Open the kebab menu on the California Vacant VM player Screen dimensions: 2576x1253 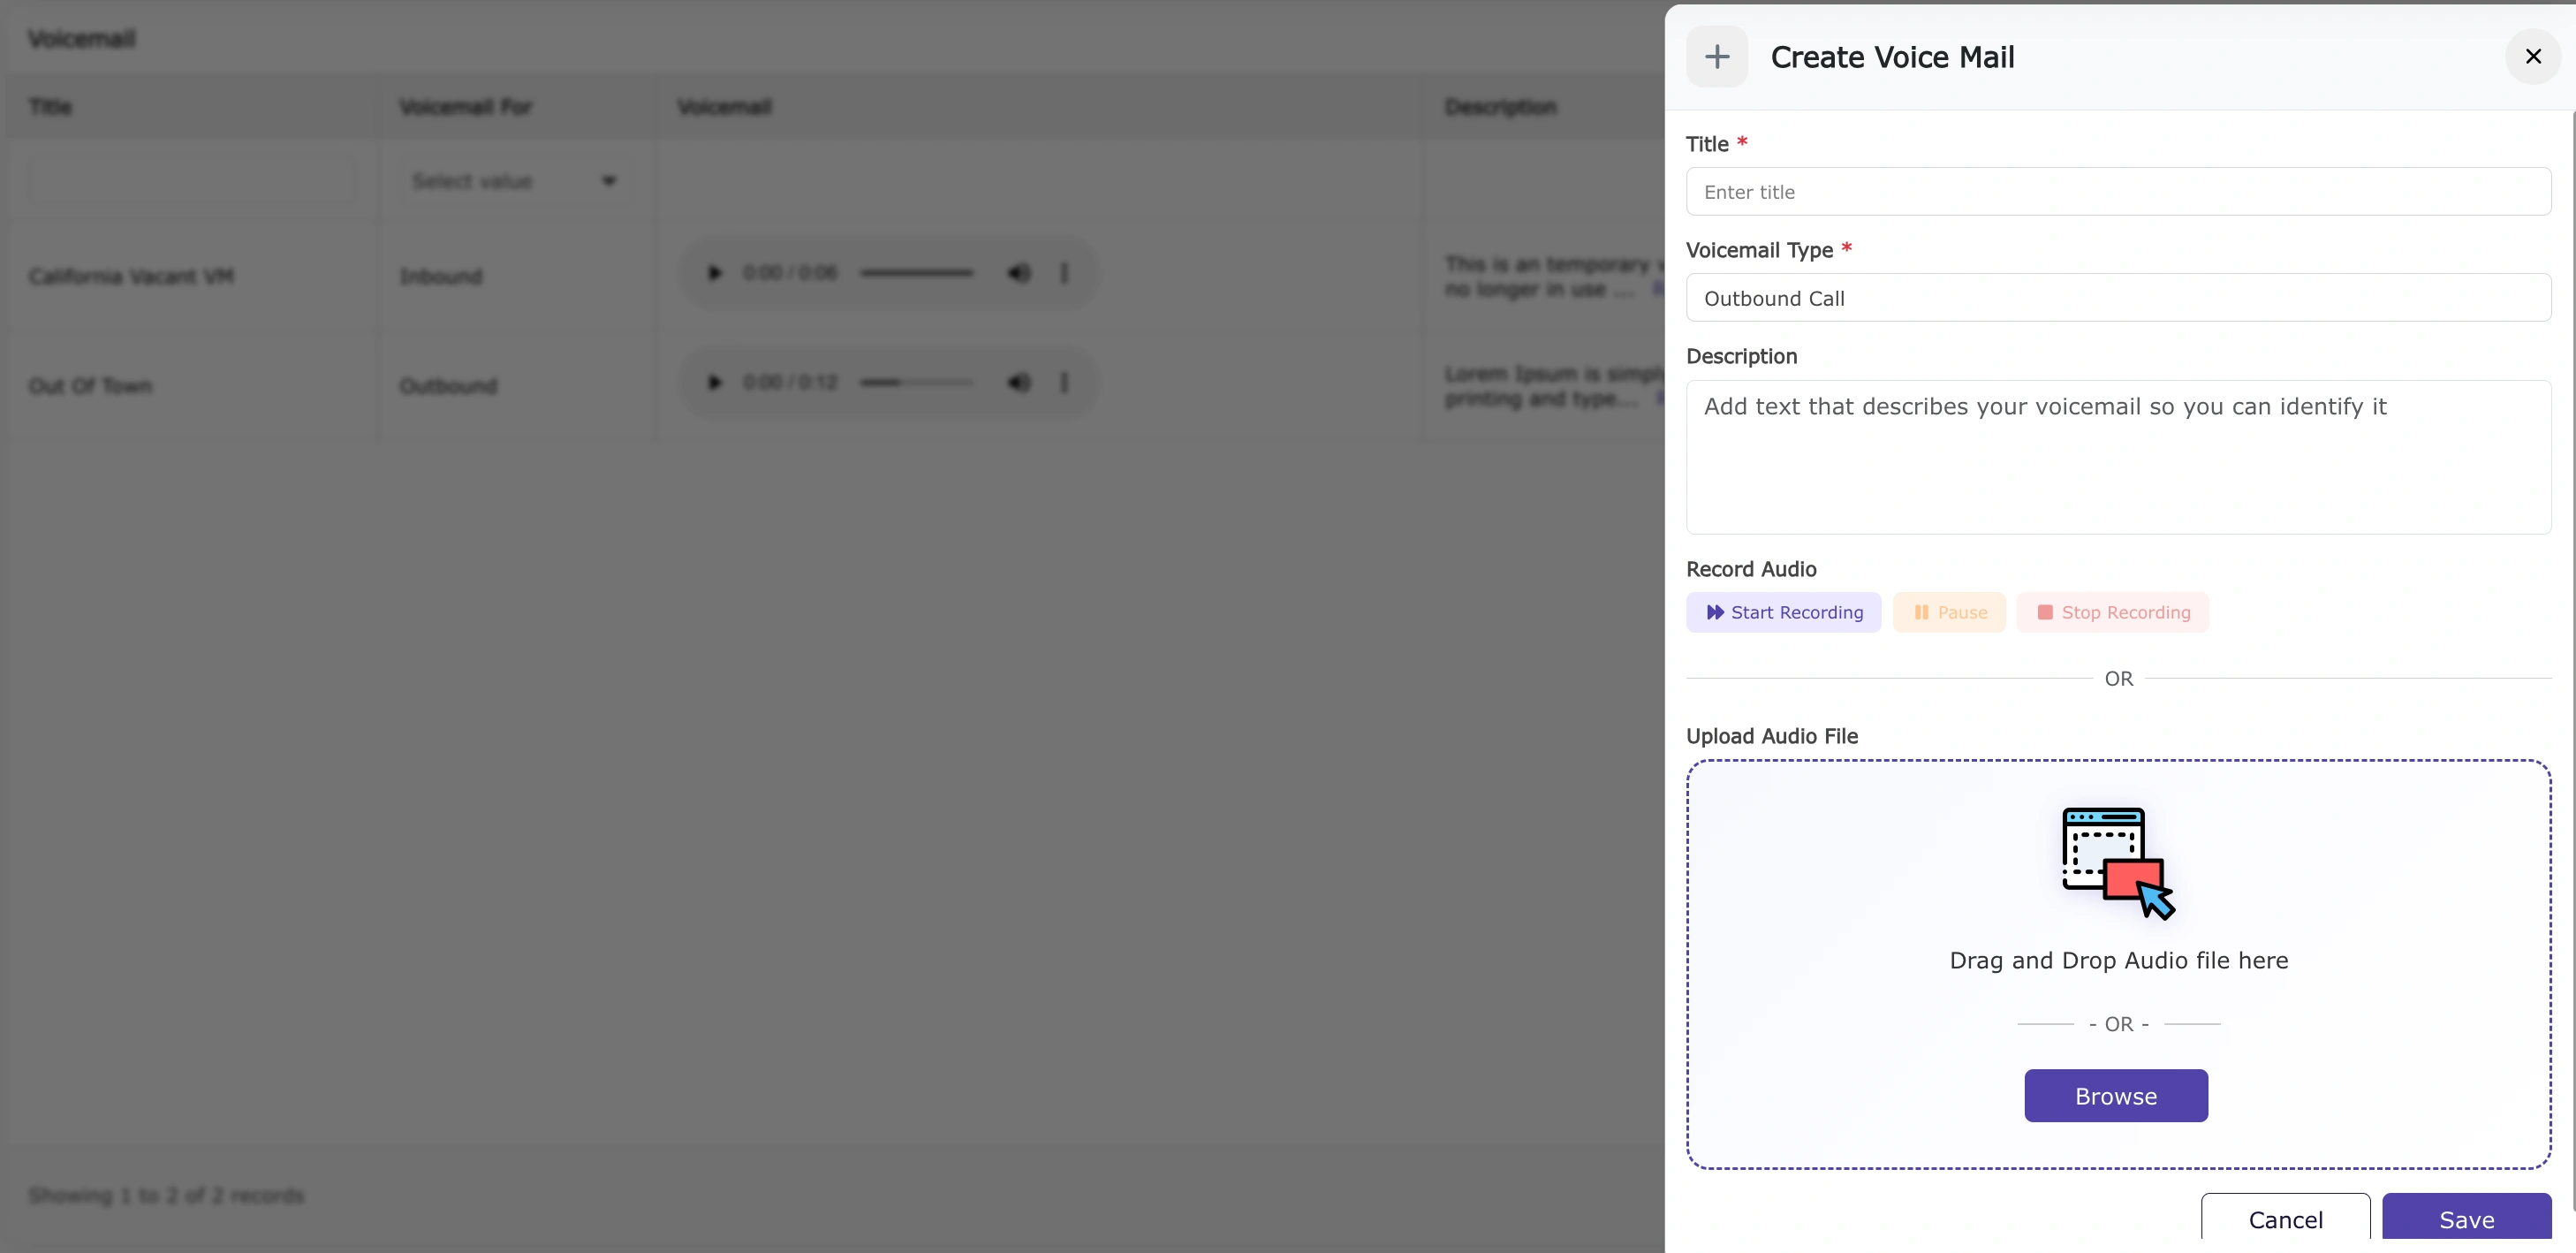pyautogui.click(x=1063, y=272)
